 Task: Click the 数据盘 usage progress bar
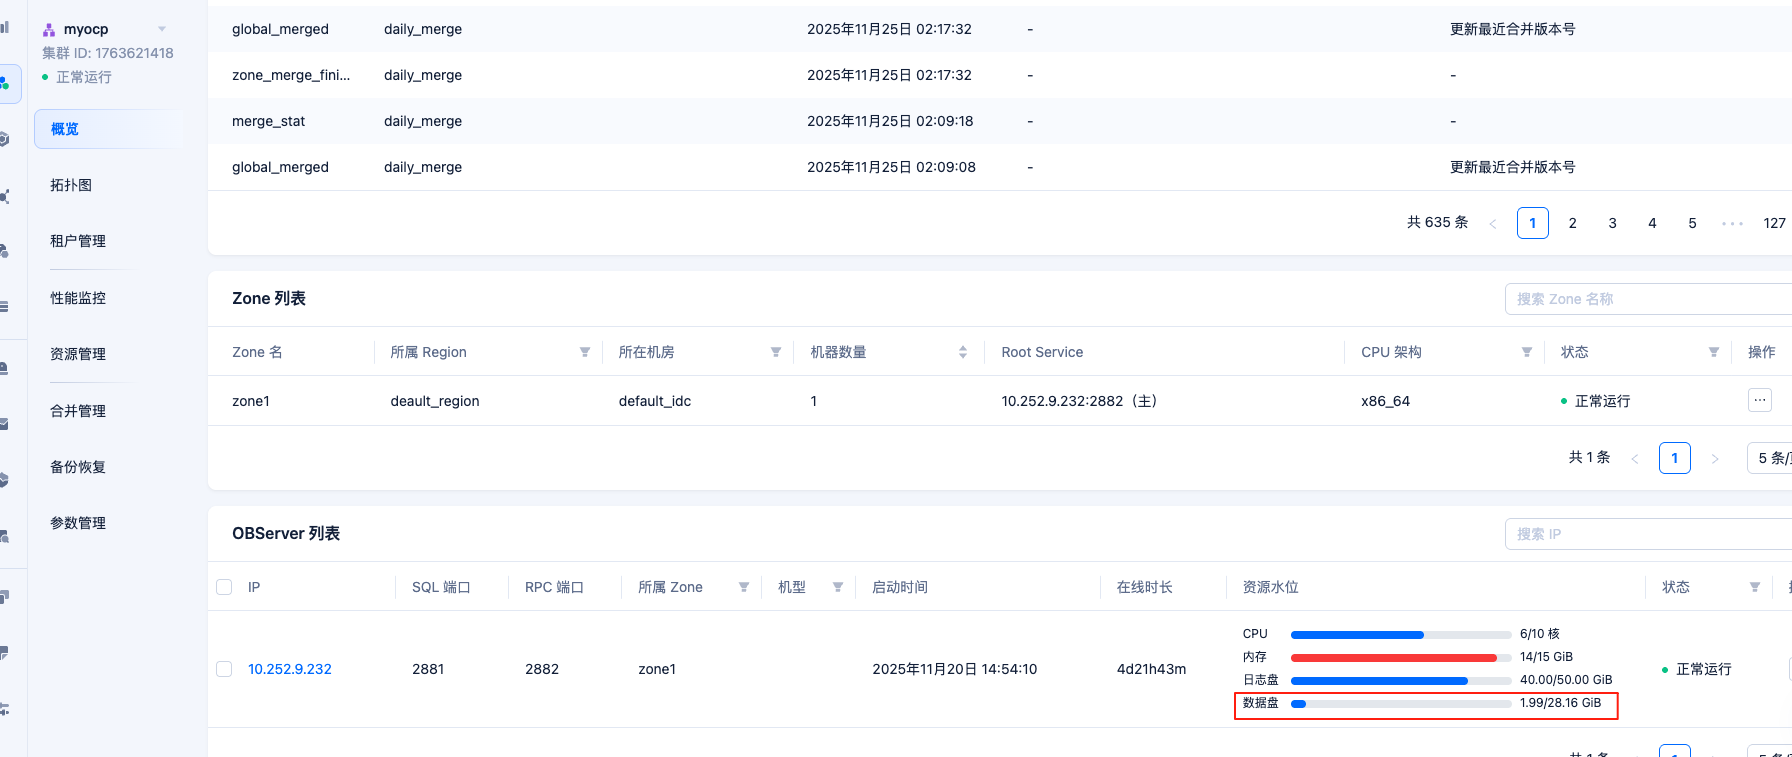[1400, 704]
